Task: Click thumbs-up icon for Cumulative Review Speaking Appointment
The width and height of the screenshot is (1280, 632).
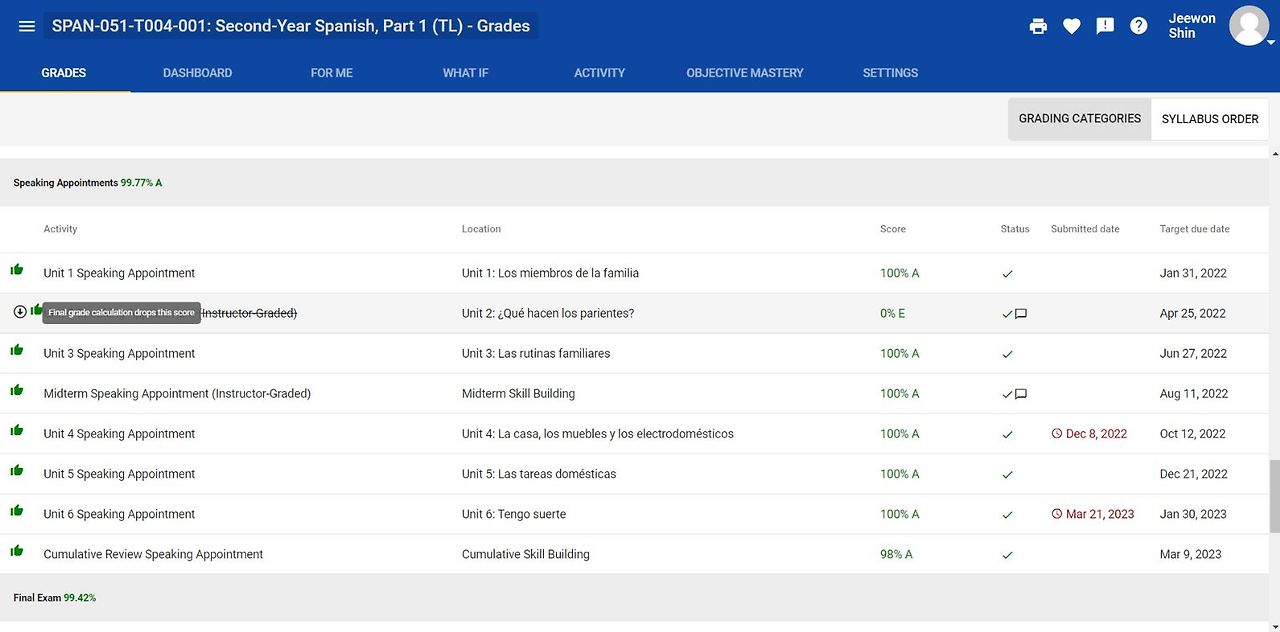Action: pyautogui.click(x=17, y=550)
